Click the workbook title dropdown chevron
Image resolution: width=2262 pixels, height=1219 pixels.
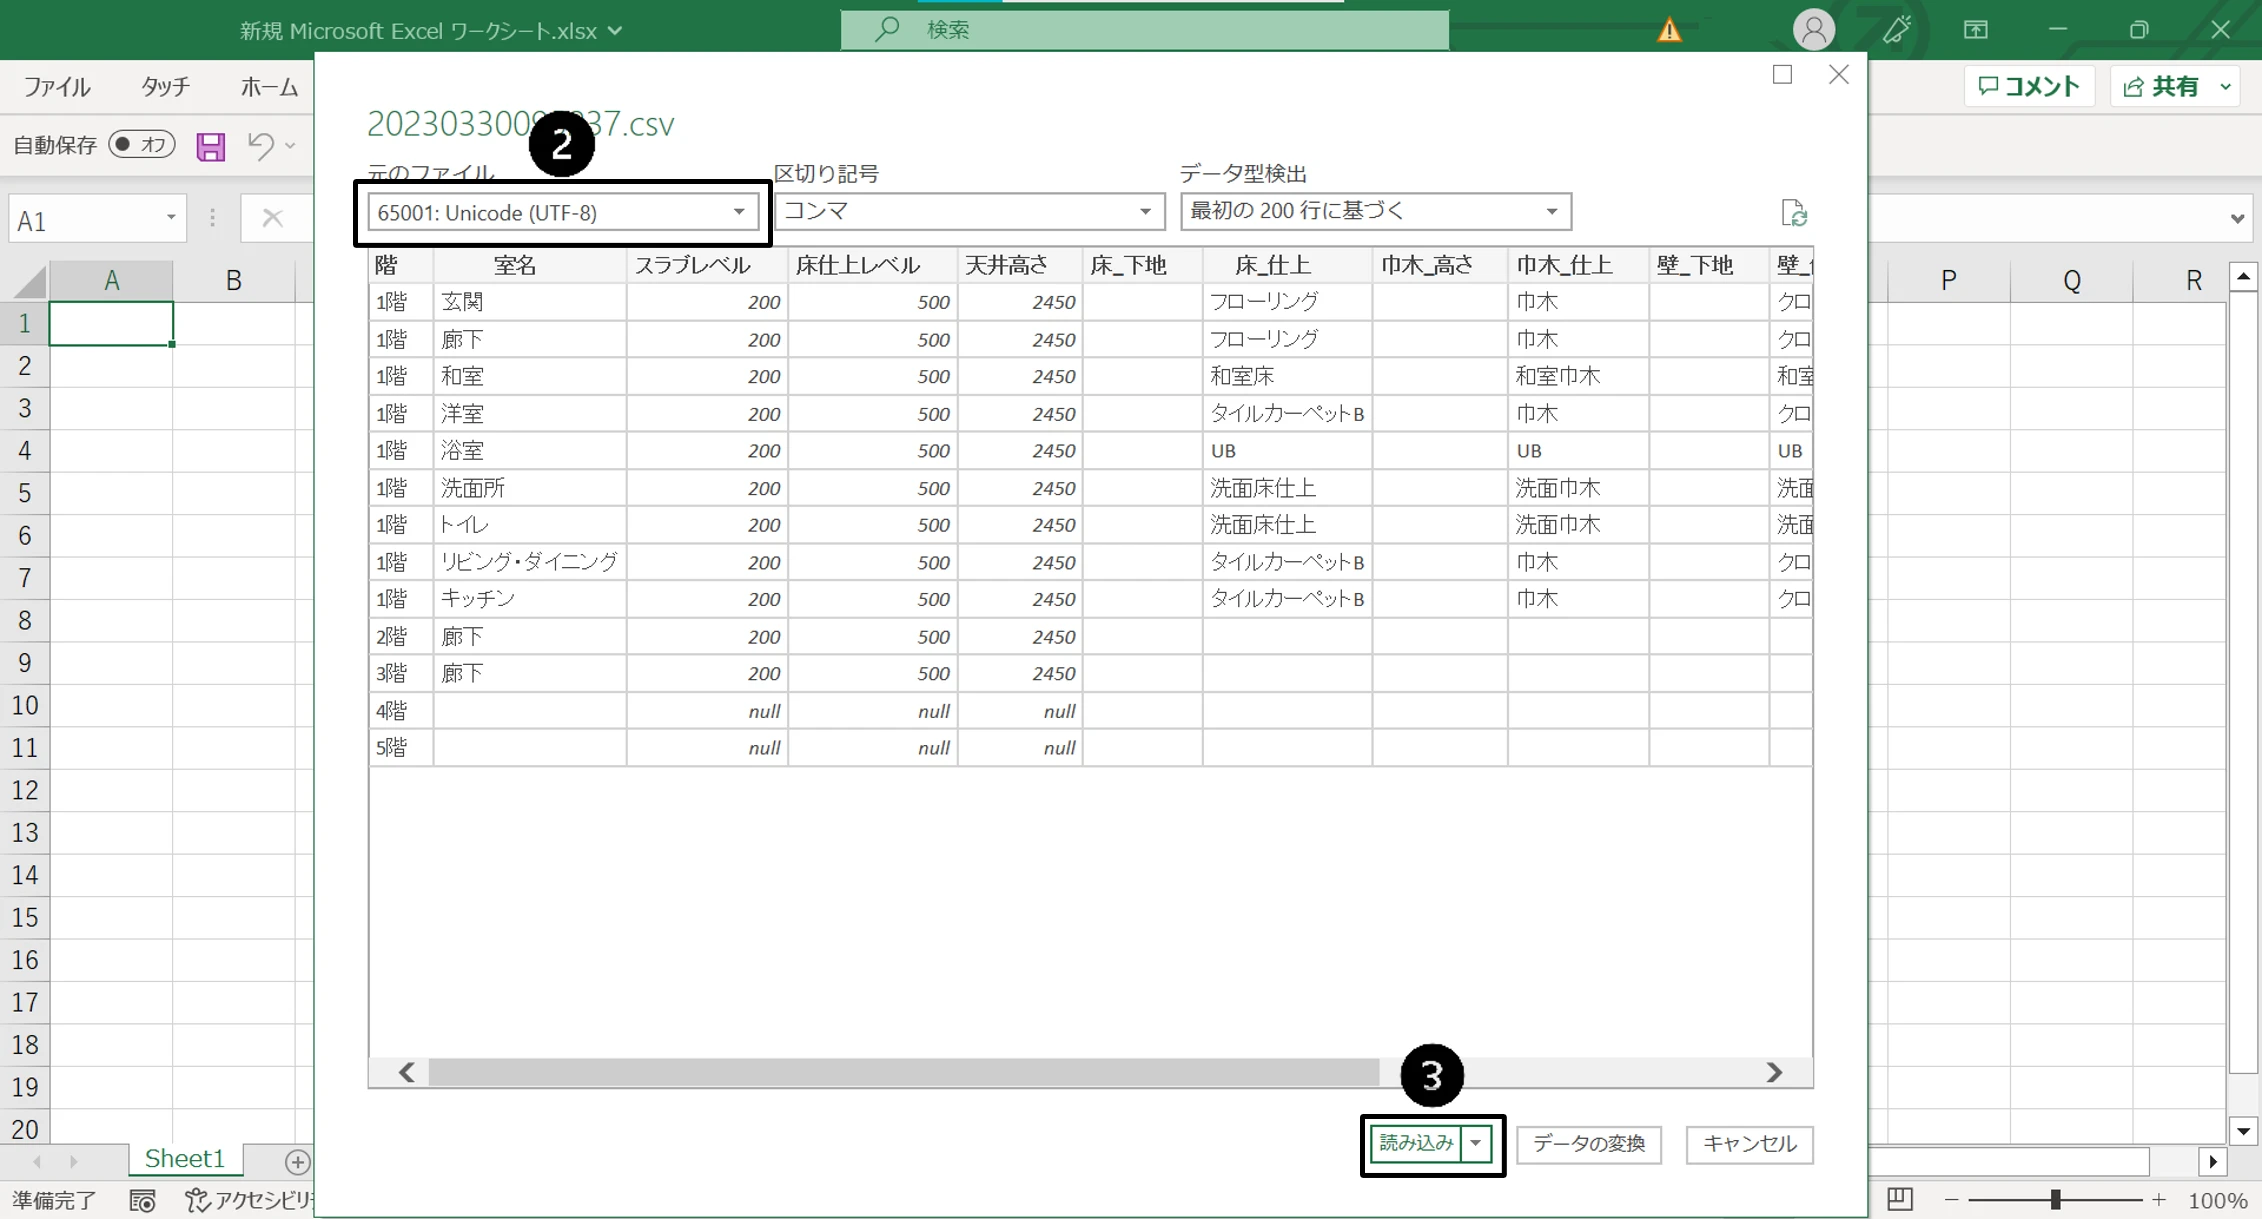pos(616,31)
